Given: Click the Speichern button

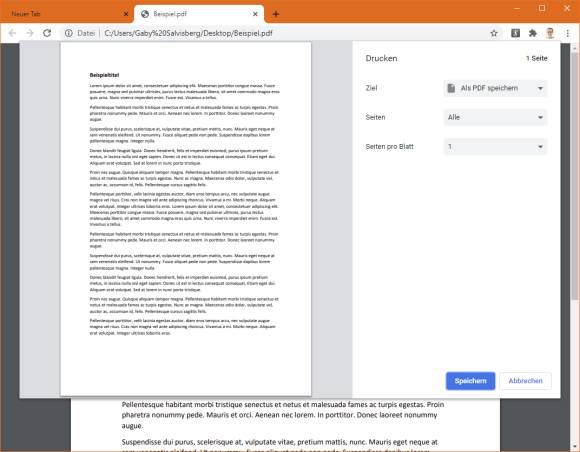Looking at the screenshot, I should point(470,381).
